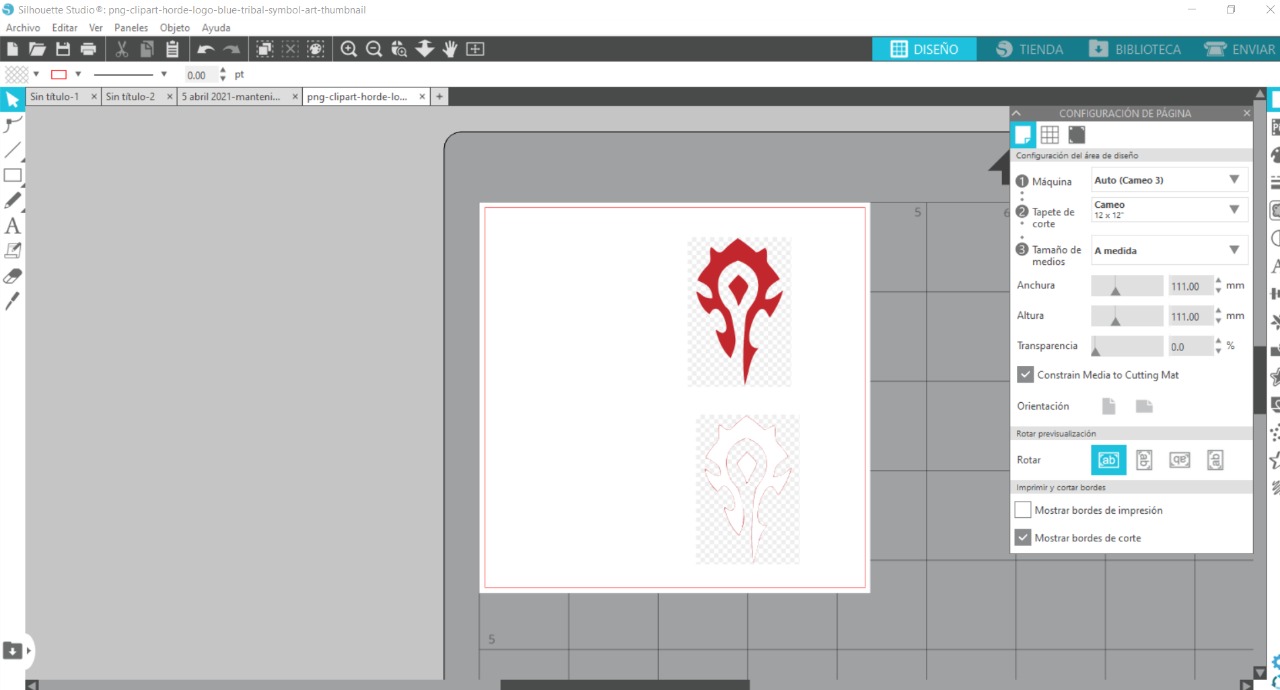Zoom out with the magnifier minus icon

374,49
